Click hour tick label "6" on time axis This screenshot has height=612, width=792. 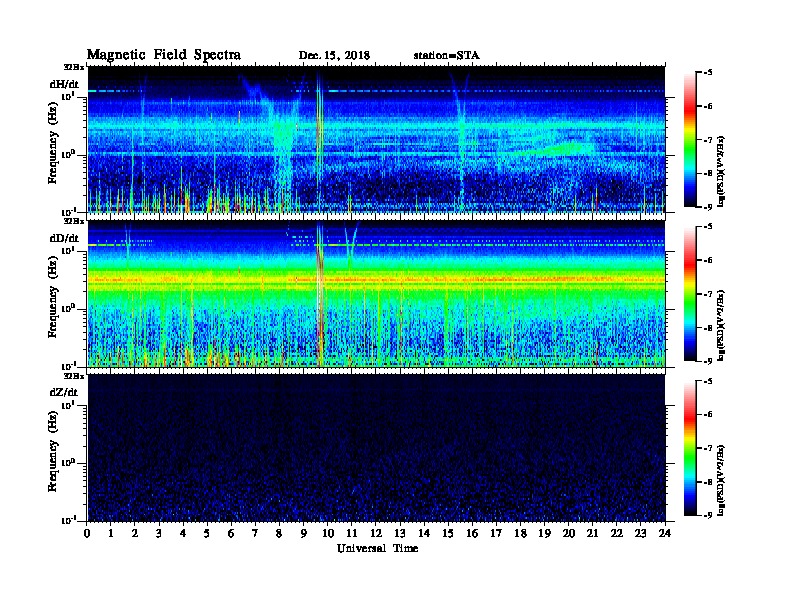(231, 534)
